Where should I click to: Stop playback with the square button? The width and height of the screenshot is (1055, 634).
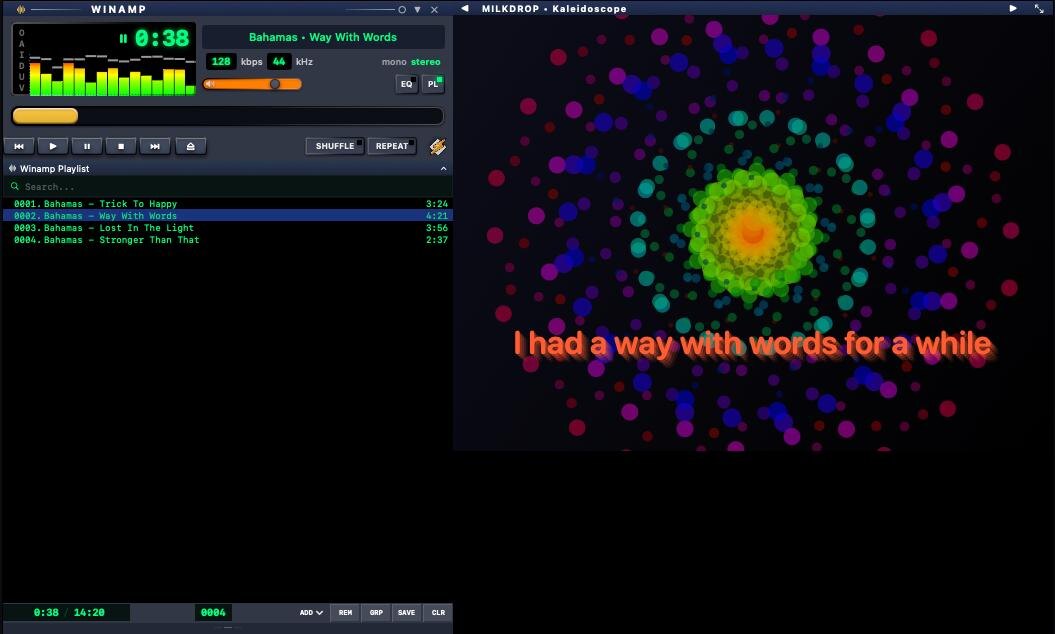coord(121,146)
